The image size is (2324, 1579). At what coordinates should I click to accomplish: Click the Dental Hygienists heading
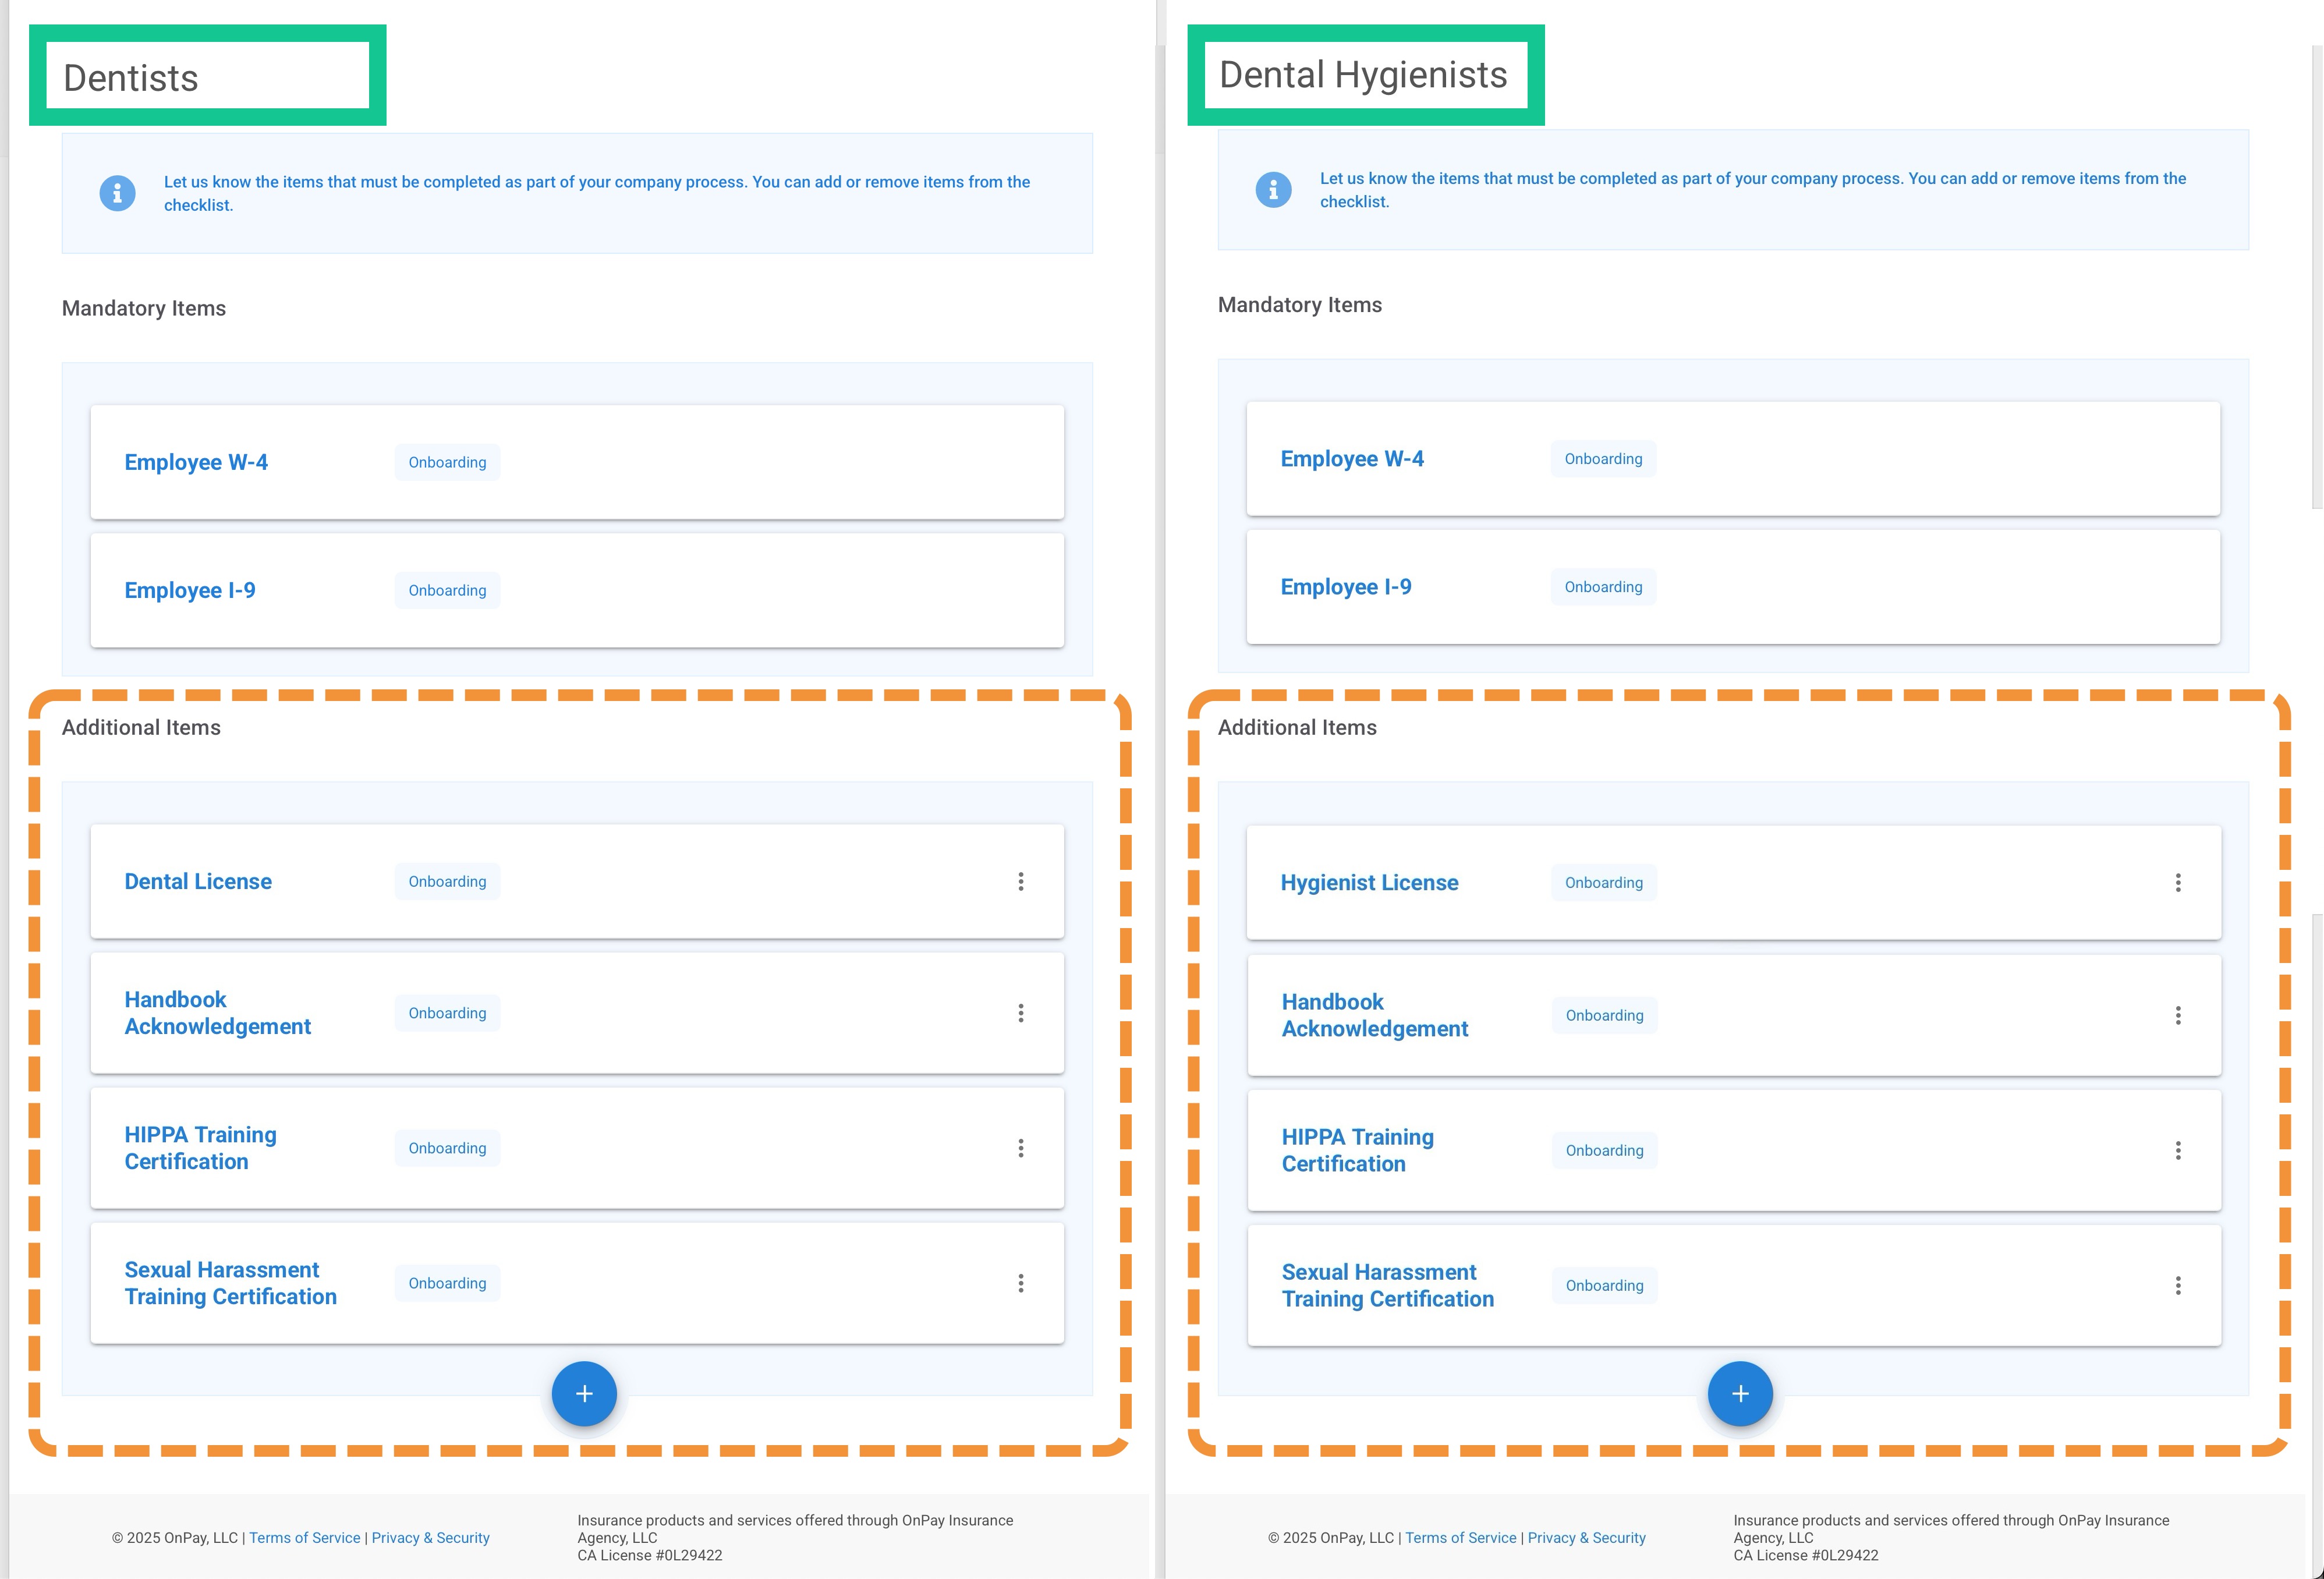point(1362,75)
